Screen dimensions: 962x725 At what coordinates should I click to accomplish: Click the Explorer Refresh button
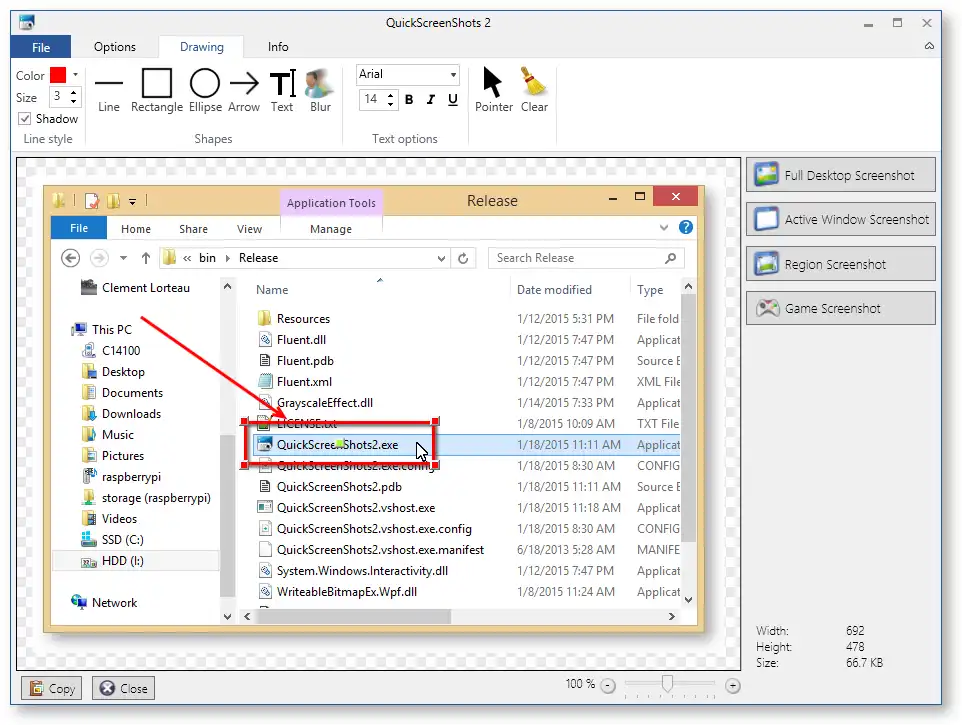point(463,258)
